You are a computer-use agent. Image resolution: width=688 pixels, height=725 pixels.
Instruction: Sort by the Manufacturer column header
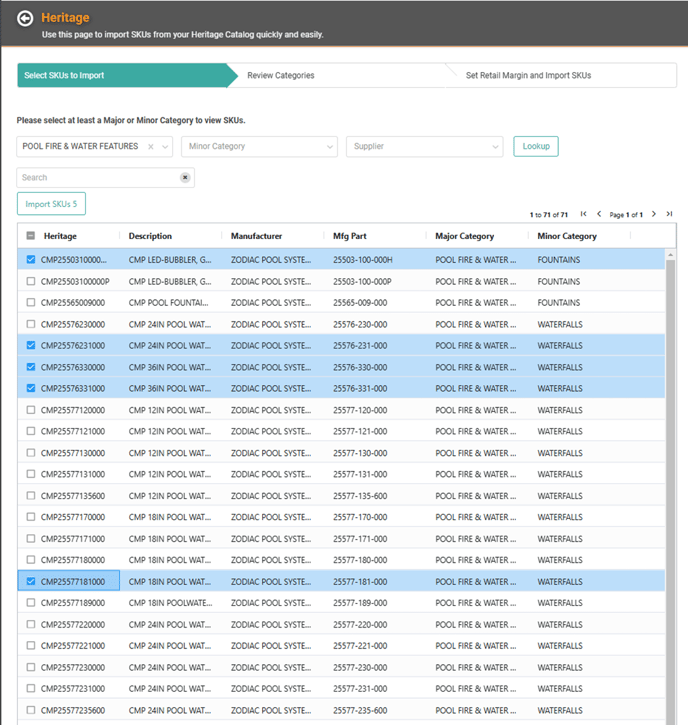pyautogui.click(x=256, y=236)
